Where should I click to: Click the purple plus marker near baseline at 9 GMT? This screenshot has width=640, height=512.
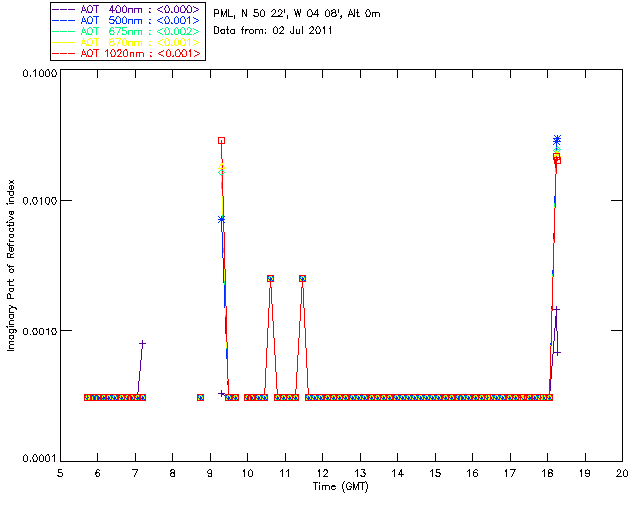(221, 394)
